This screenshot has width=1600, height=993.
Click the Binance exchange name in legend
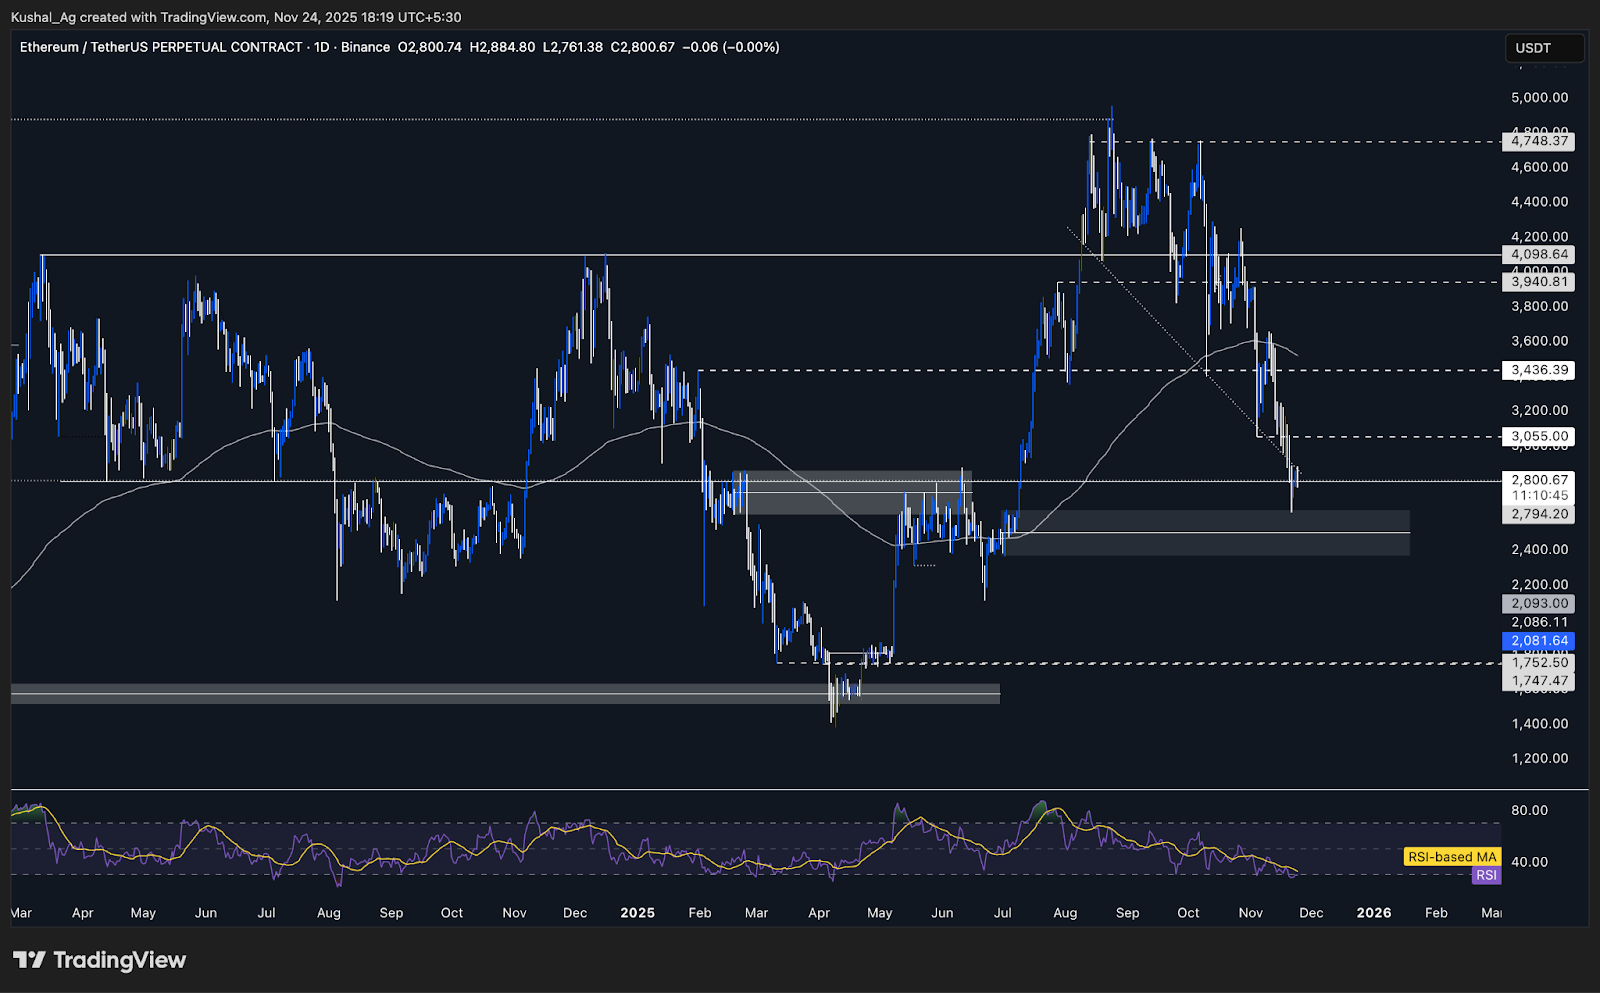pyautogui.click(x=365, y=47)
